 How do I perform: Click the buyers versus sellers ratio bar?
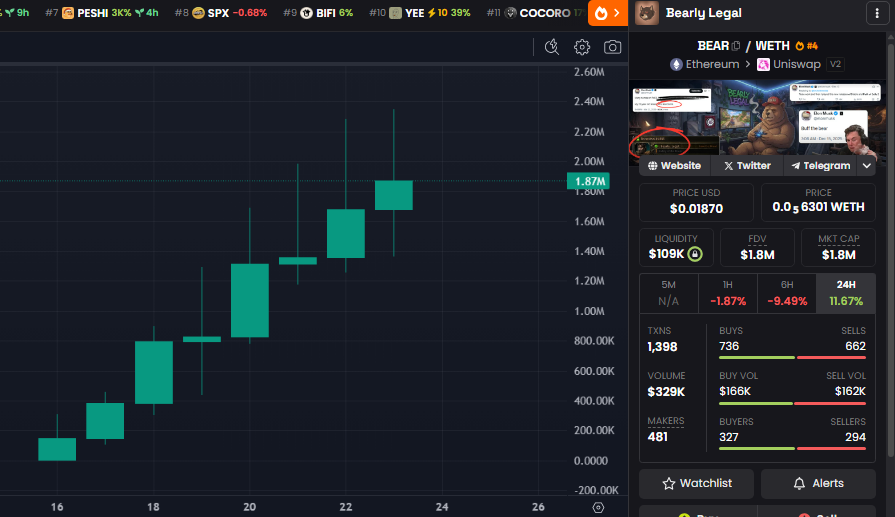coord(792,449)
